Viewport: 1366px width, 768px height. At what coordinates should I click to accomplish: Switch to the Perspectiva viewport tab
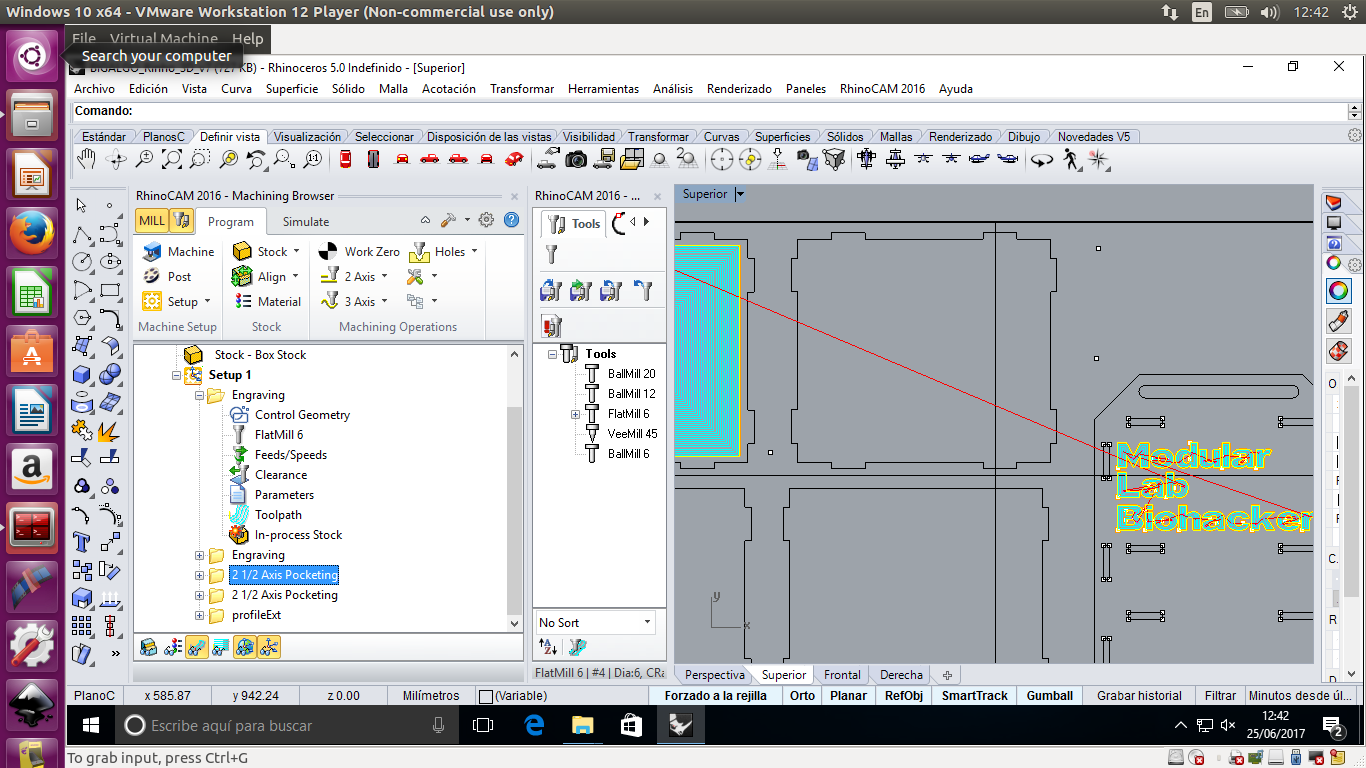click(x=714, y=675)
